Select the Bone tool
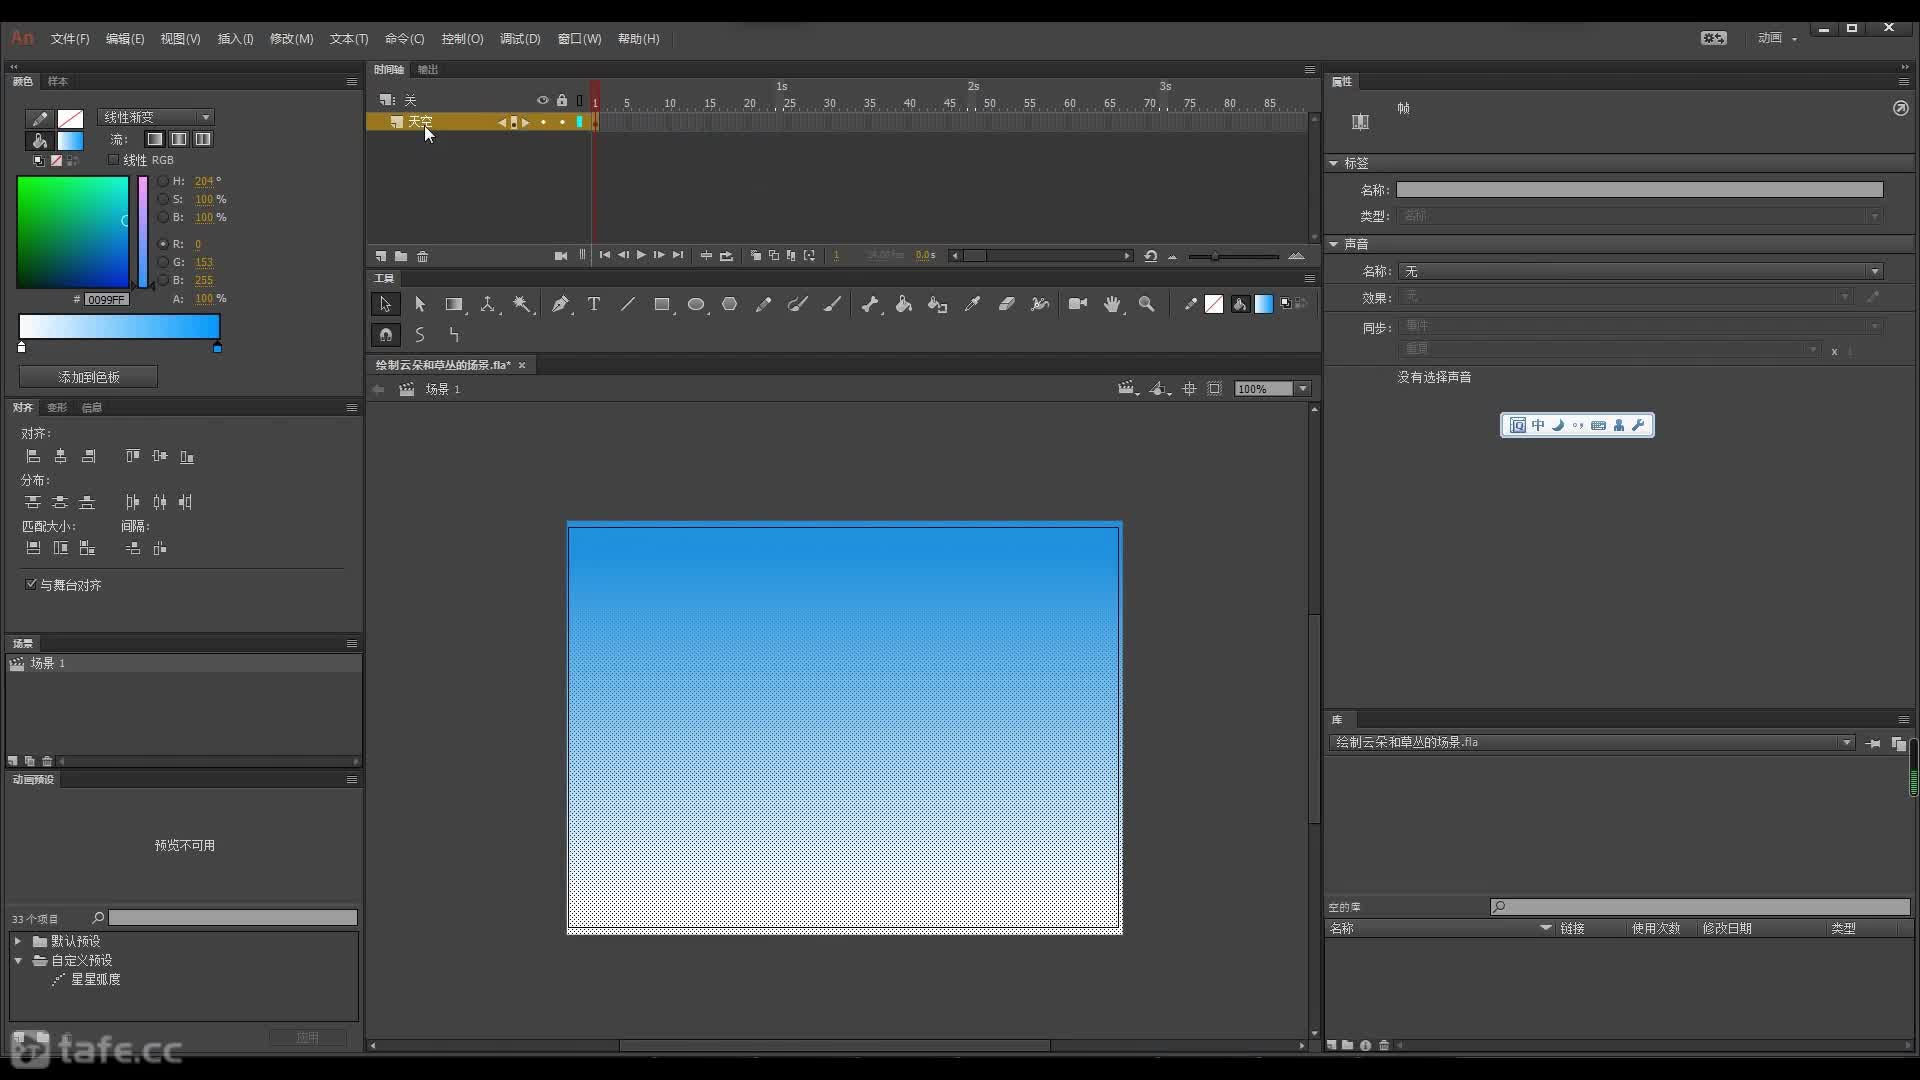Image resolution: width=1920 pixels, height=1080 pixels. [x=870, y=304]
